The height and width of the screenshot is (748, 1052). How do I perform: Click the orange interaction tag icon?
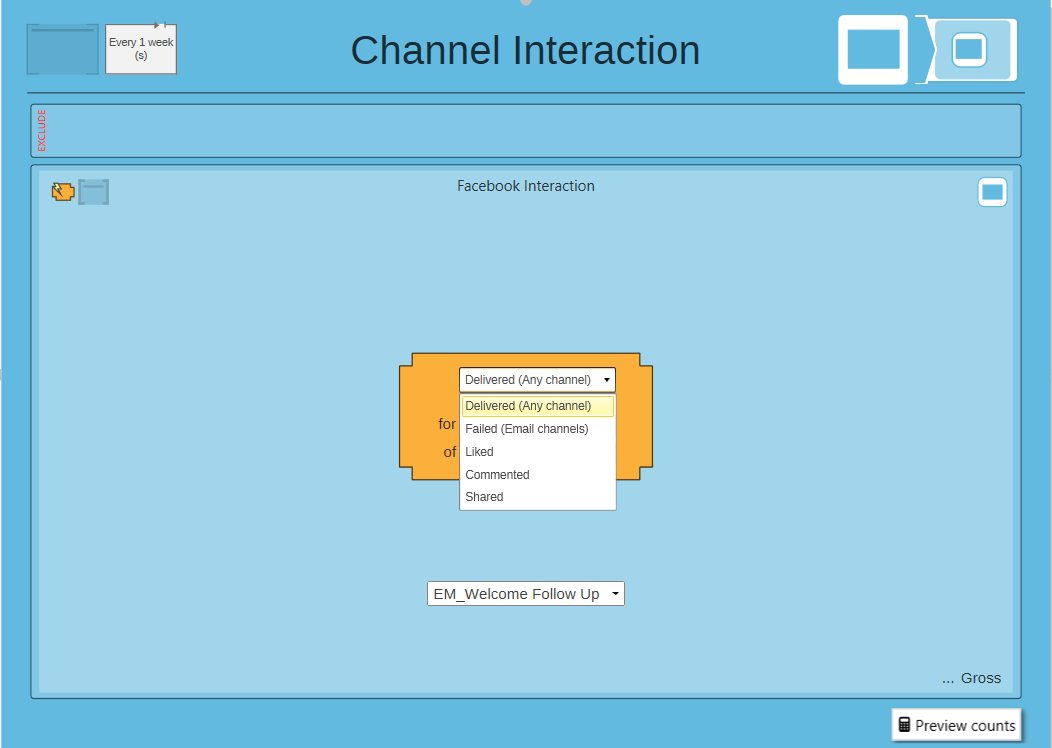[x=62, y=192]
